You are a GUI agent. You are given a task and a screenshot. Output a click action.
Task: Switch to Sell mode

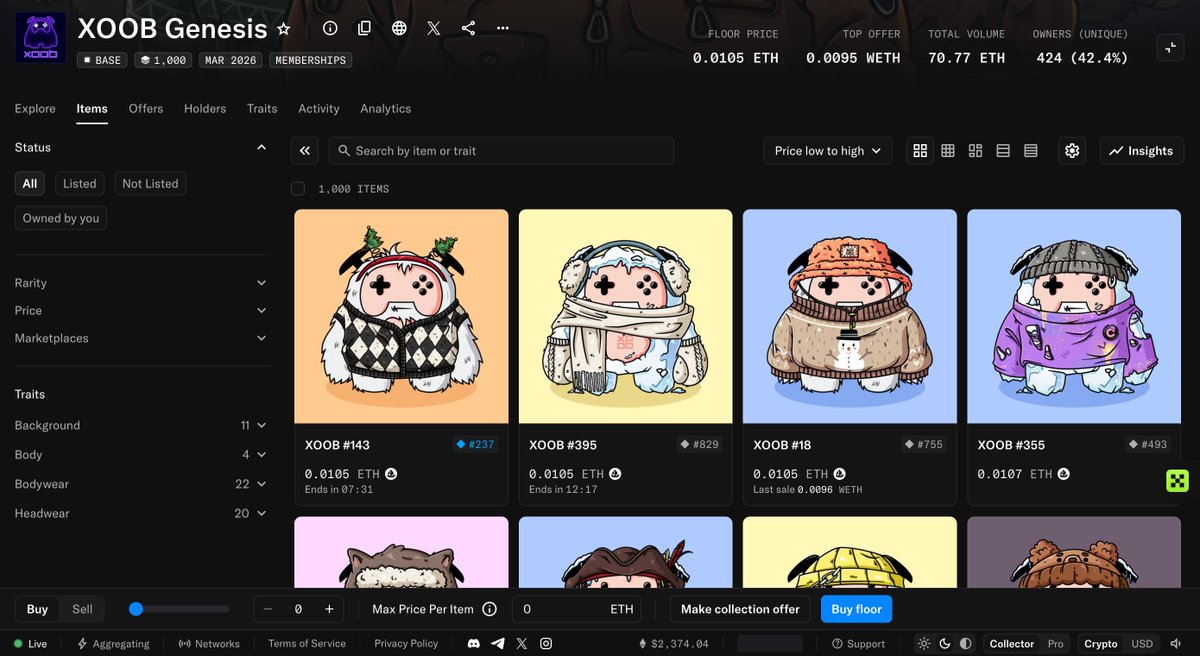(82, 609)
